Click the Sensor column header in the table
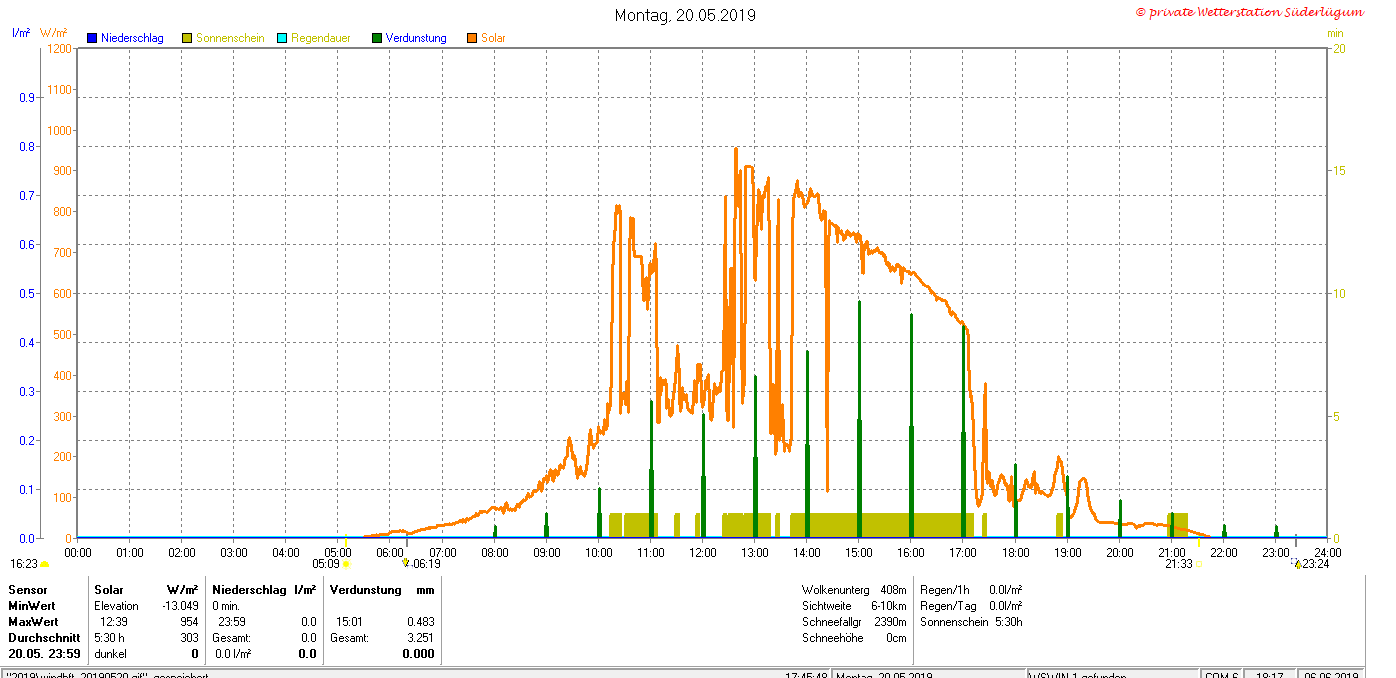 [x=28, y=590]
